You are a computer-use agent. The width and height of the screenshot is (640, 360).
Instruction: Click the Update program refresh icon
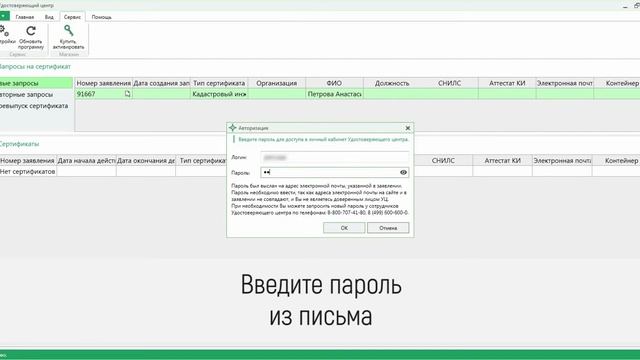(31, 31)
